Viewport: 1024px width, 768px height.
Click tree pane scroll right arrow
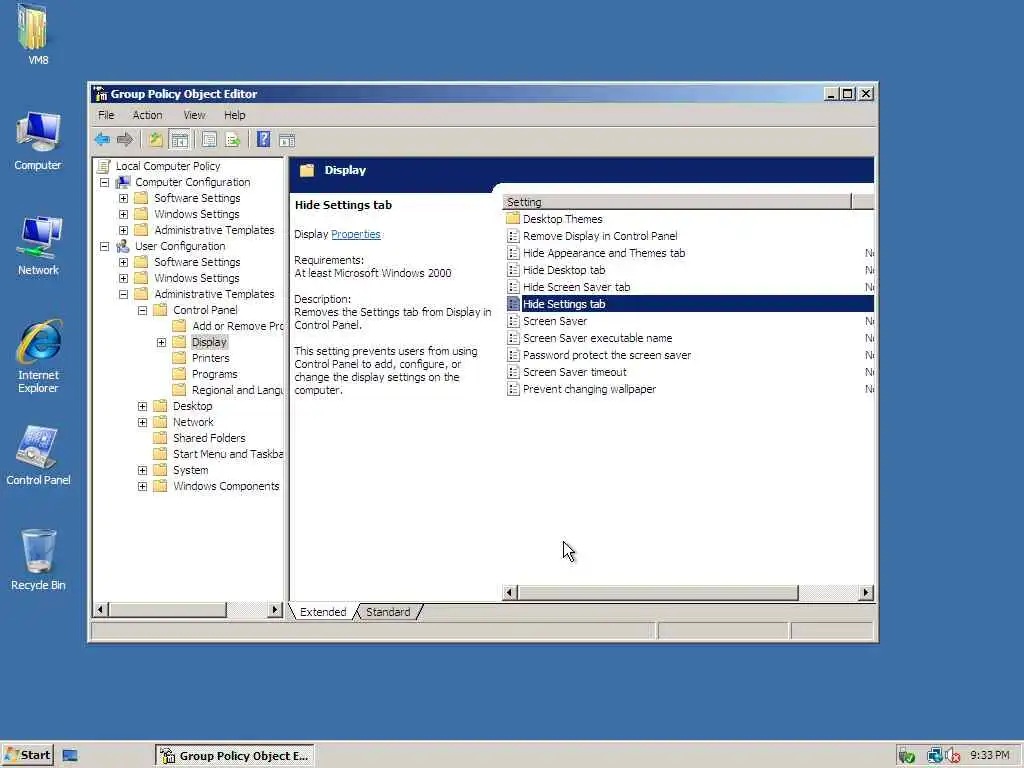tap(275, 609)
